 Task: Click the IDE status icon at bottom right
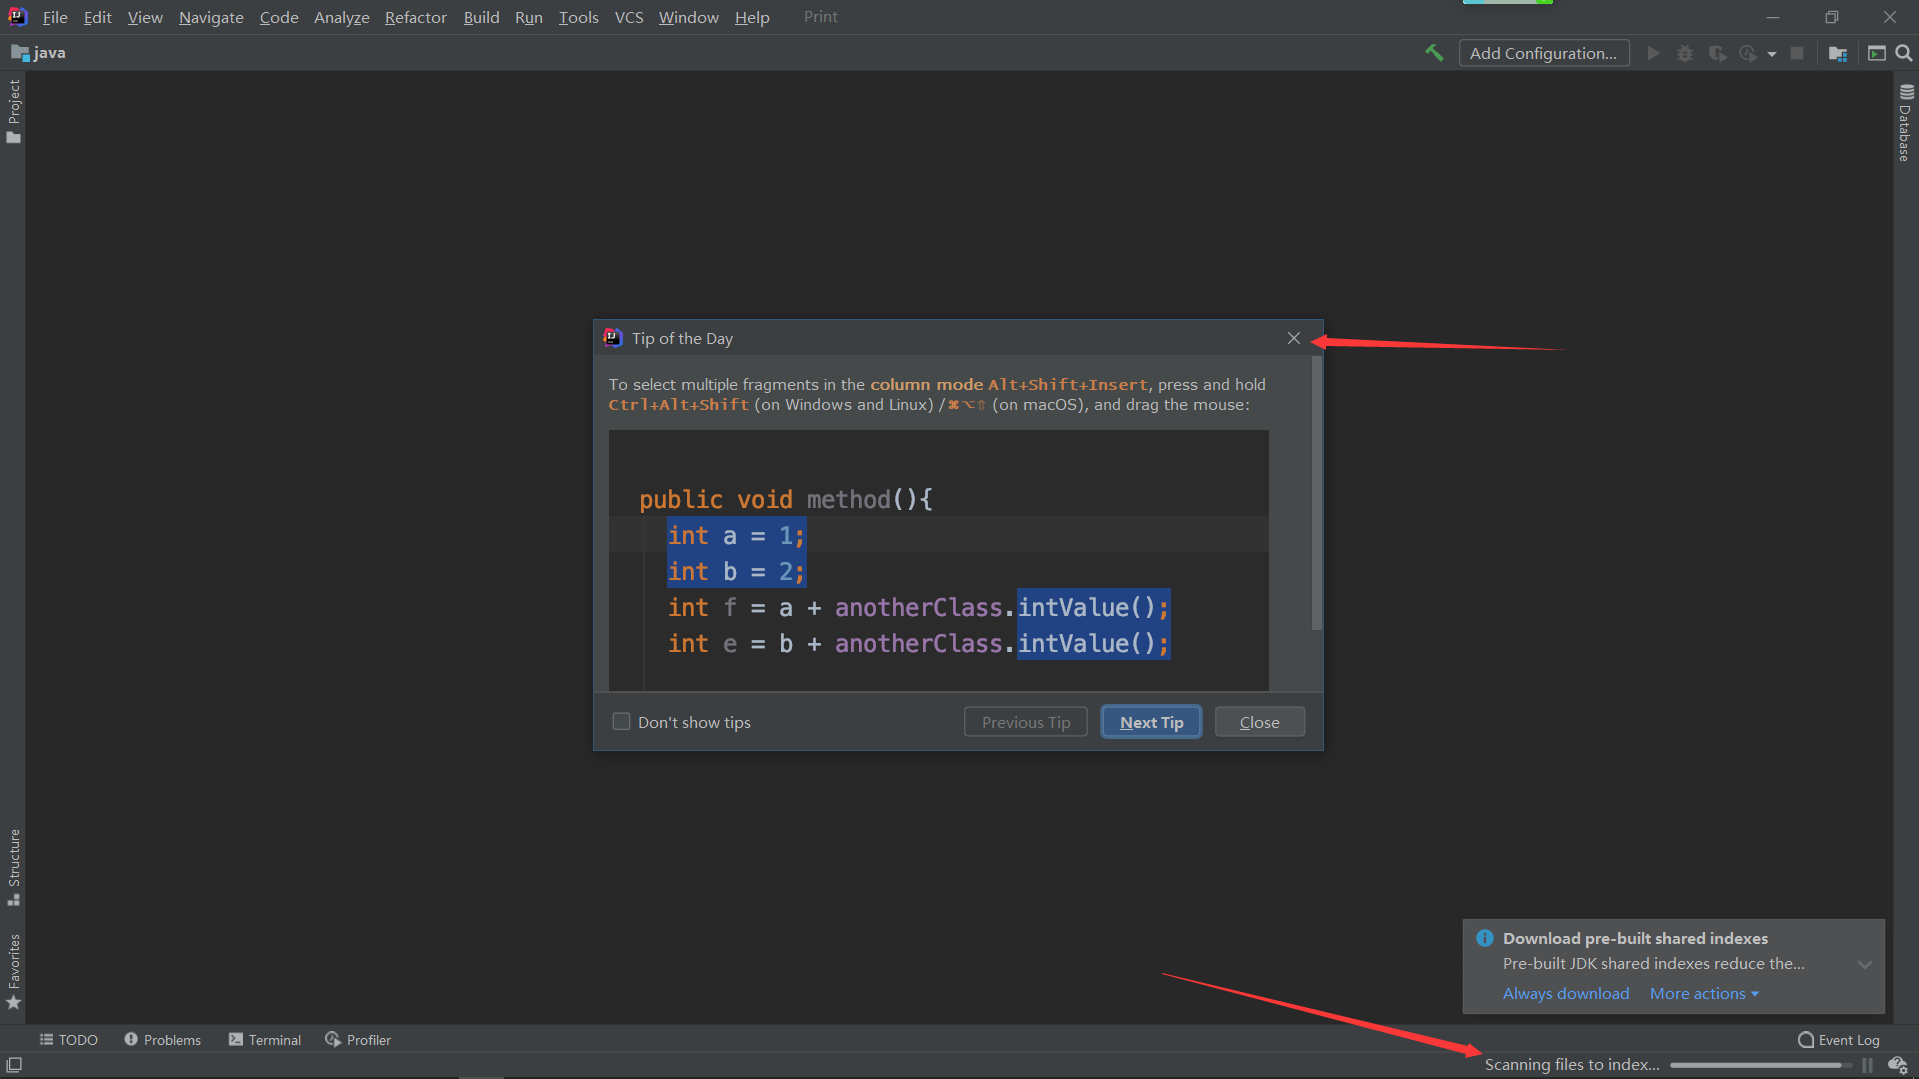[x=1897, y=1065]
